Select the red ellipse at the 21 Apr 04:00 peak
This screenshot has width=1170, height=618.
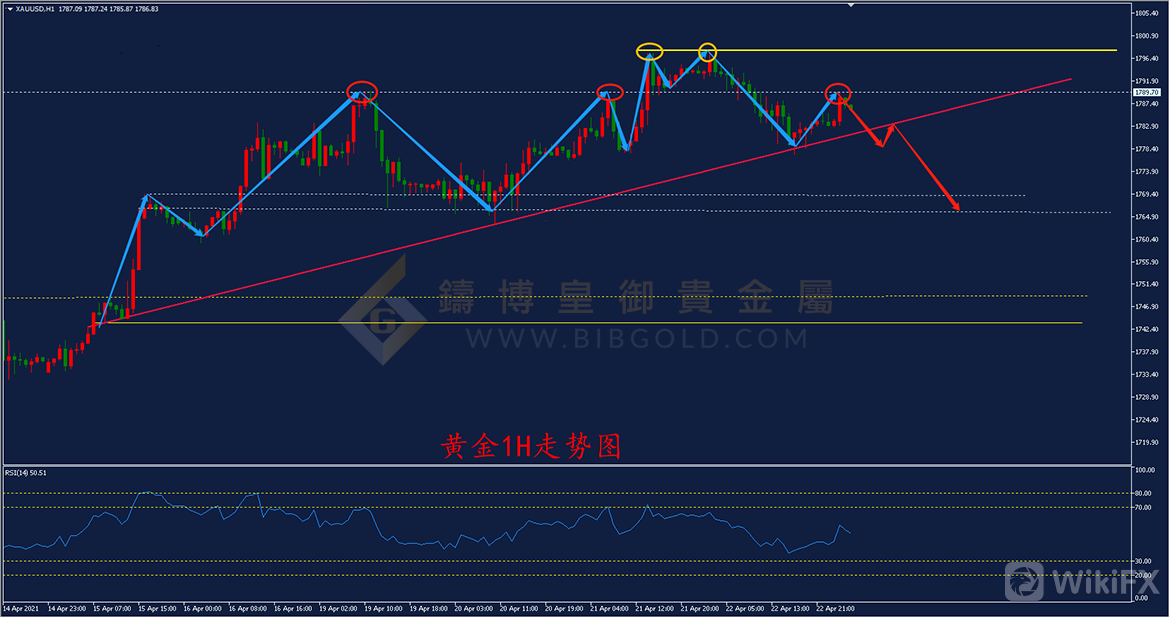click(609, 92)
